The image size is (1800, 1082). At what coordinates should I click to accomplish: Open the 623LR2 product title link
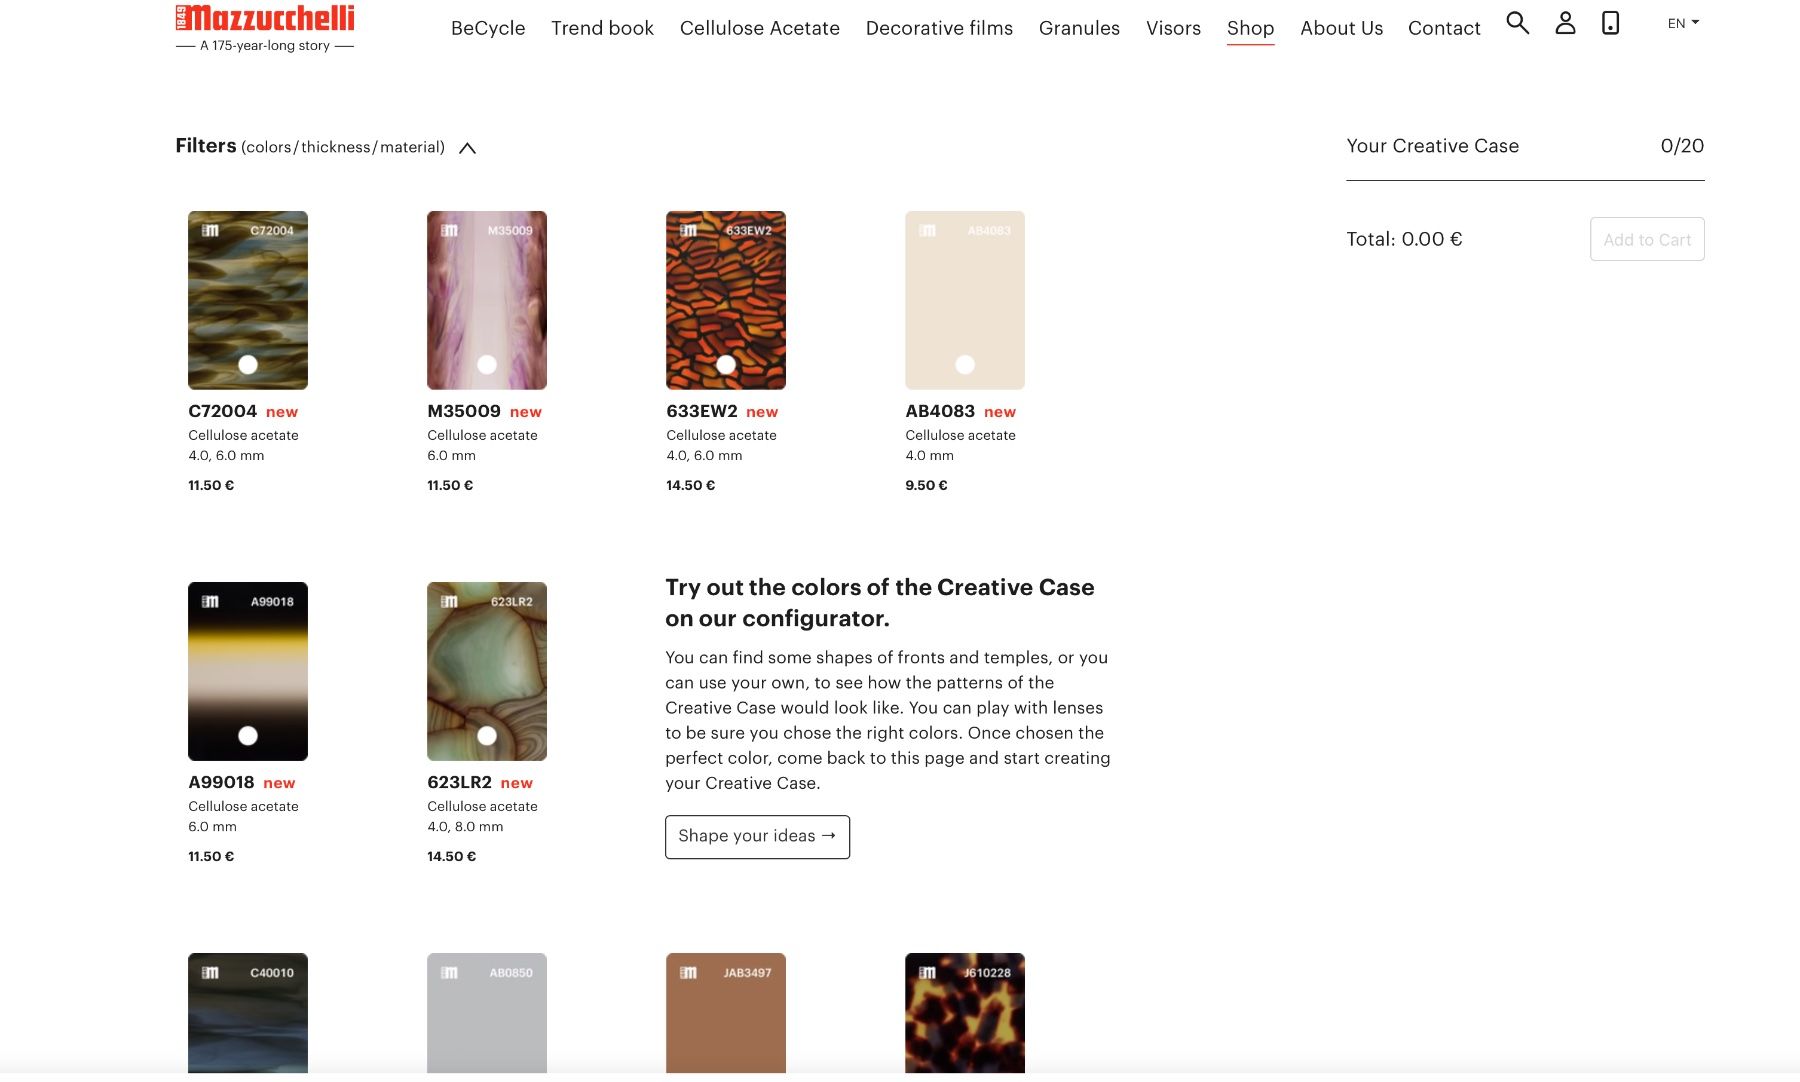459,782
